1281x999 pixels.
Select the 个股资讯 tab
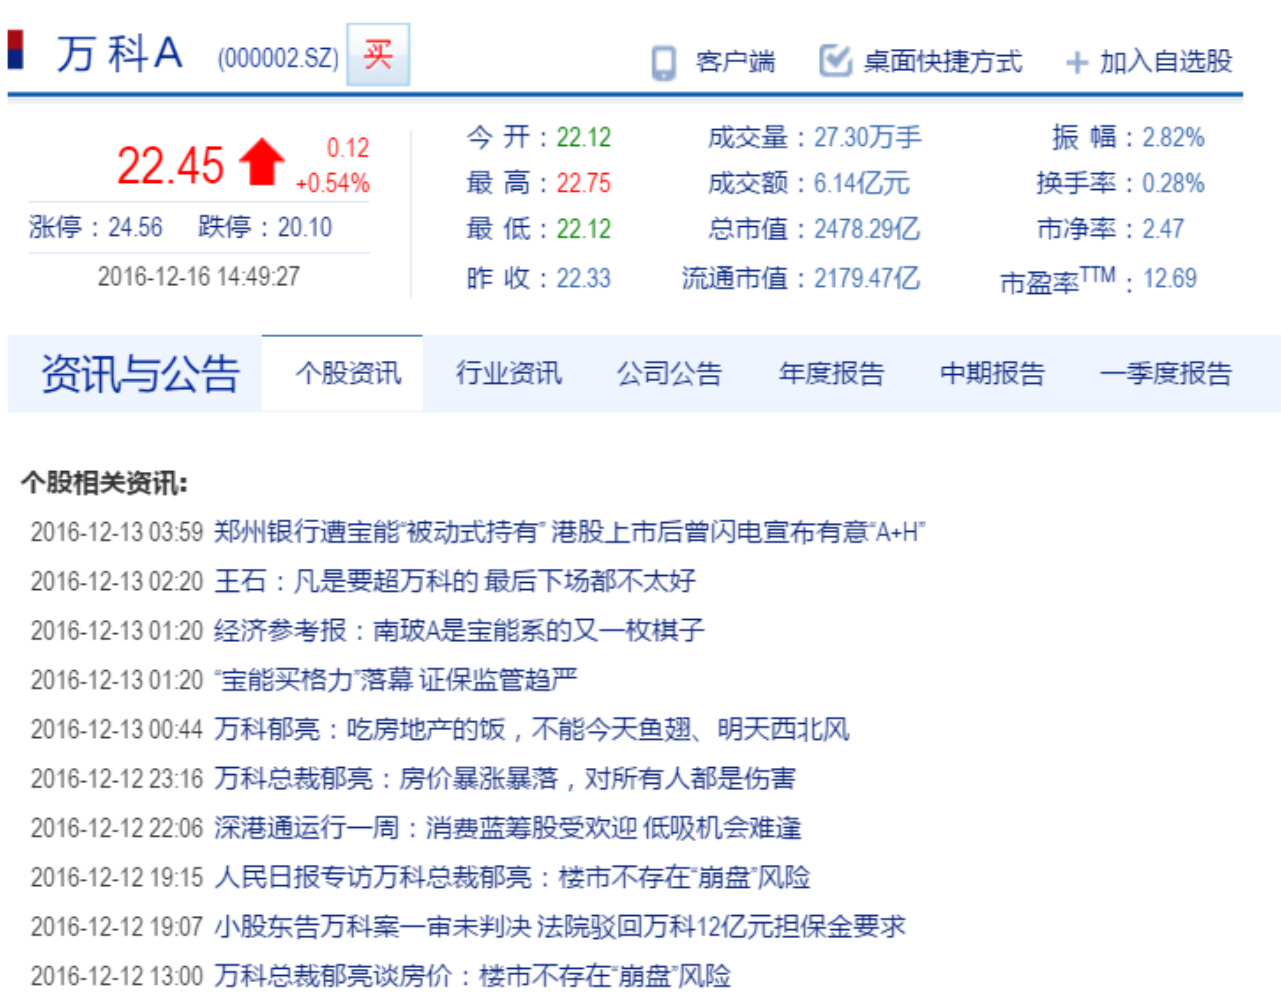[x=348, y=374]
